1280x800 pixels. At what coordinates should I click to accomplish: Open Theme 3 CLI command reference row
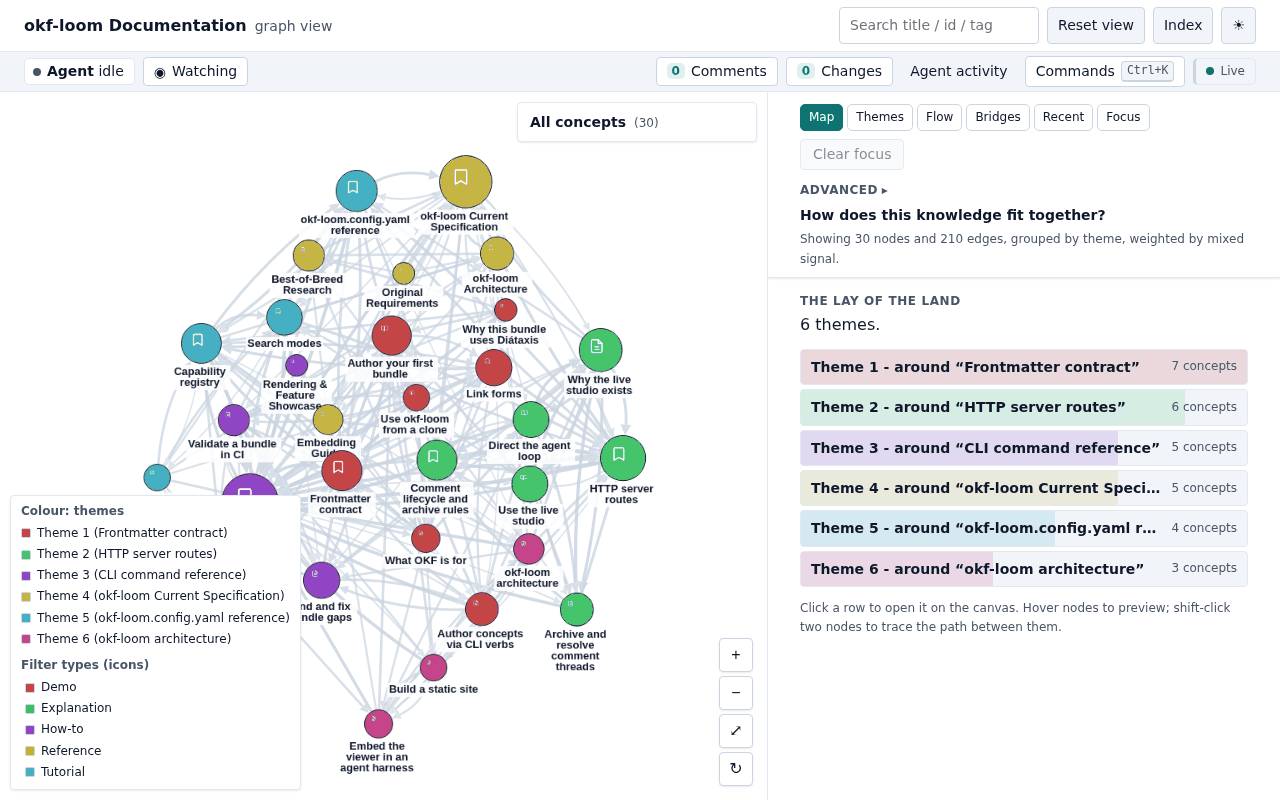tap(1024, 448)
